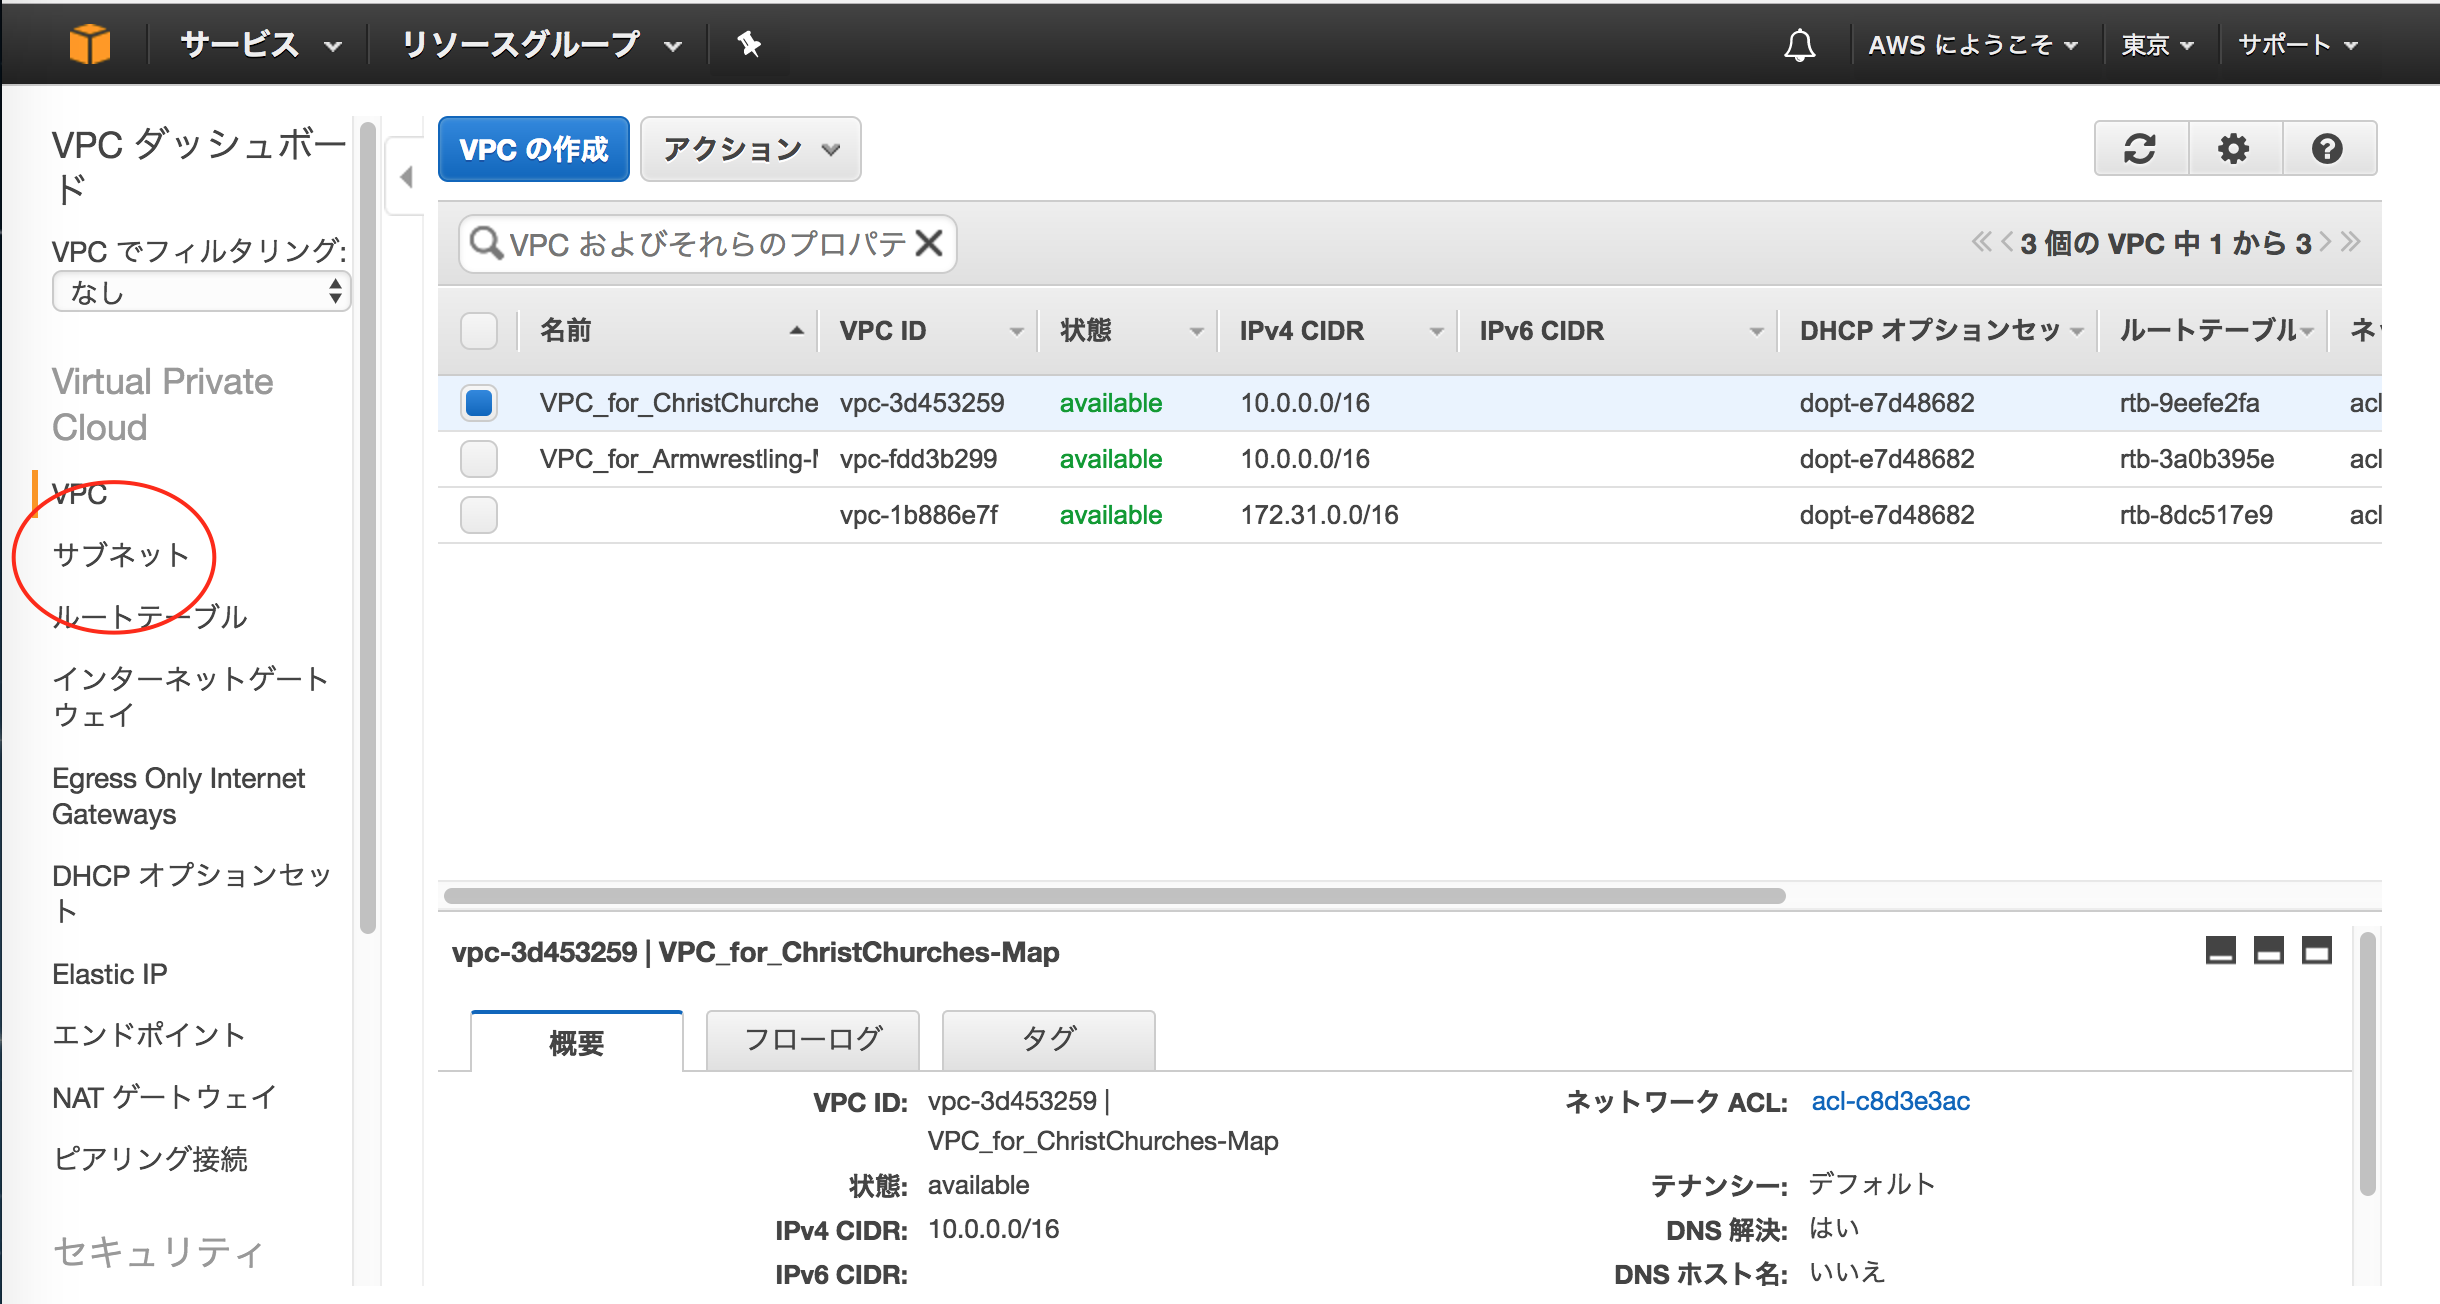Screen dimensions: 2440x1304
Task: Set detail pane to half height
Action: pos(2269,950)
